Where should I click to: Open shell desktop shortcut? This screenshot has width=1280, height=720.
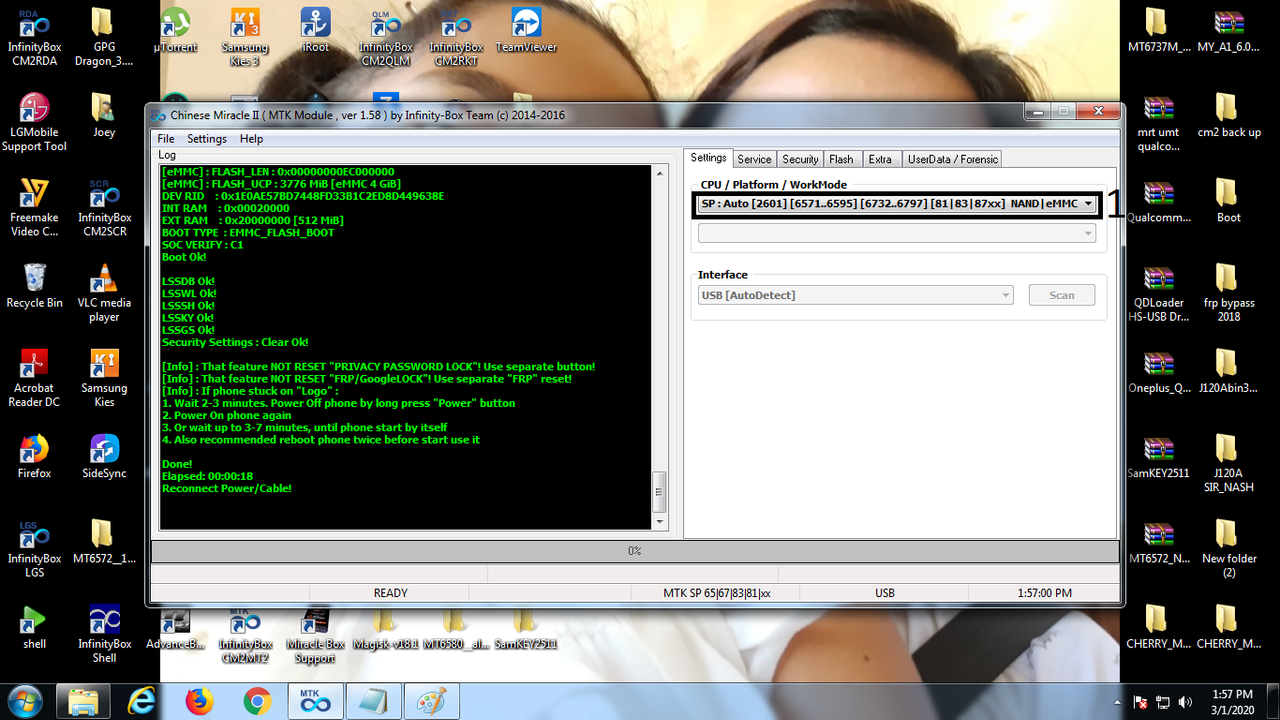(34, 627)
